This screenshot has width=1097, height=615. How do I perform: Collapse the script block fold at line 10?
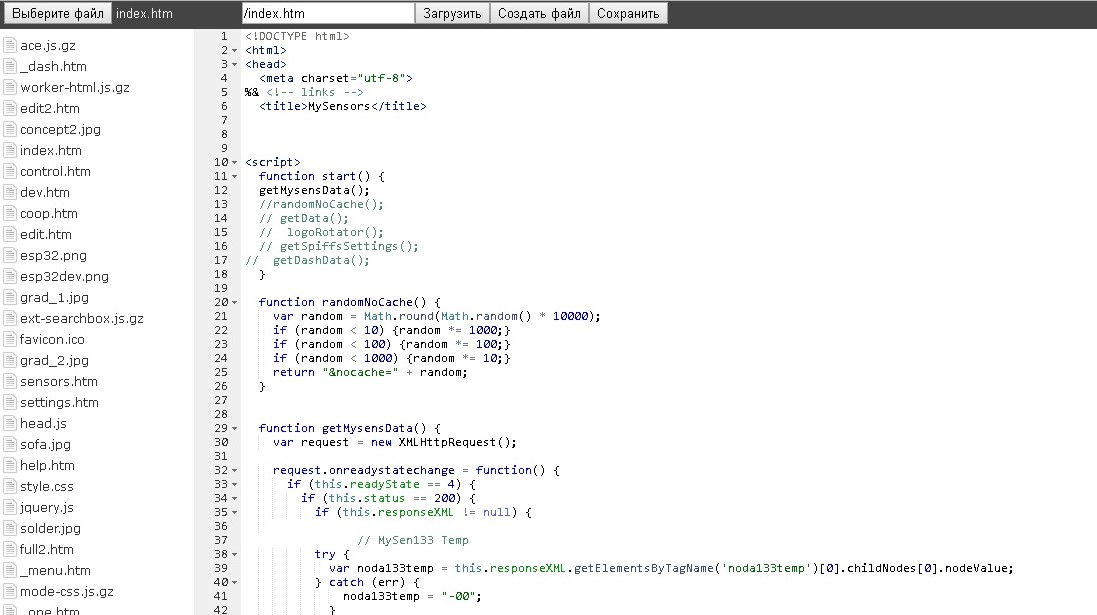tap(234, 162)
